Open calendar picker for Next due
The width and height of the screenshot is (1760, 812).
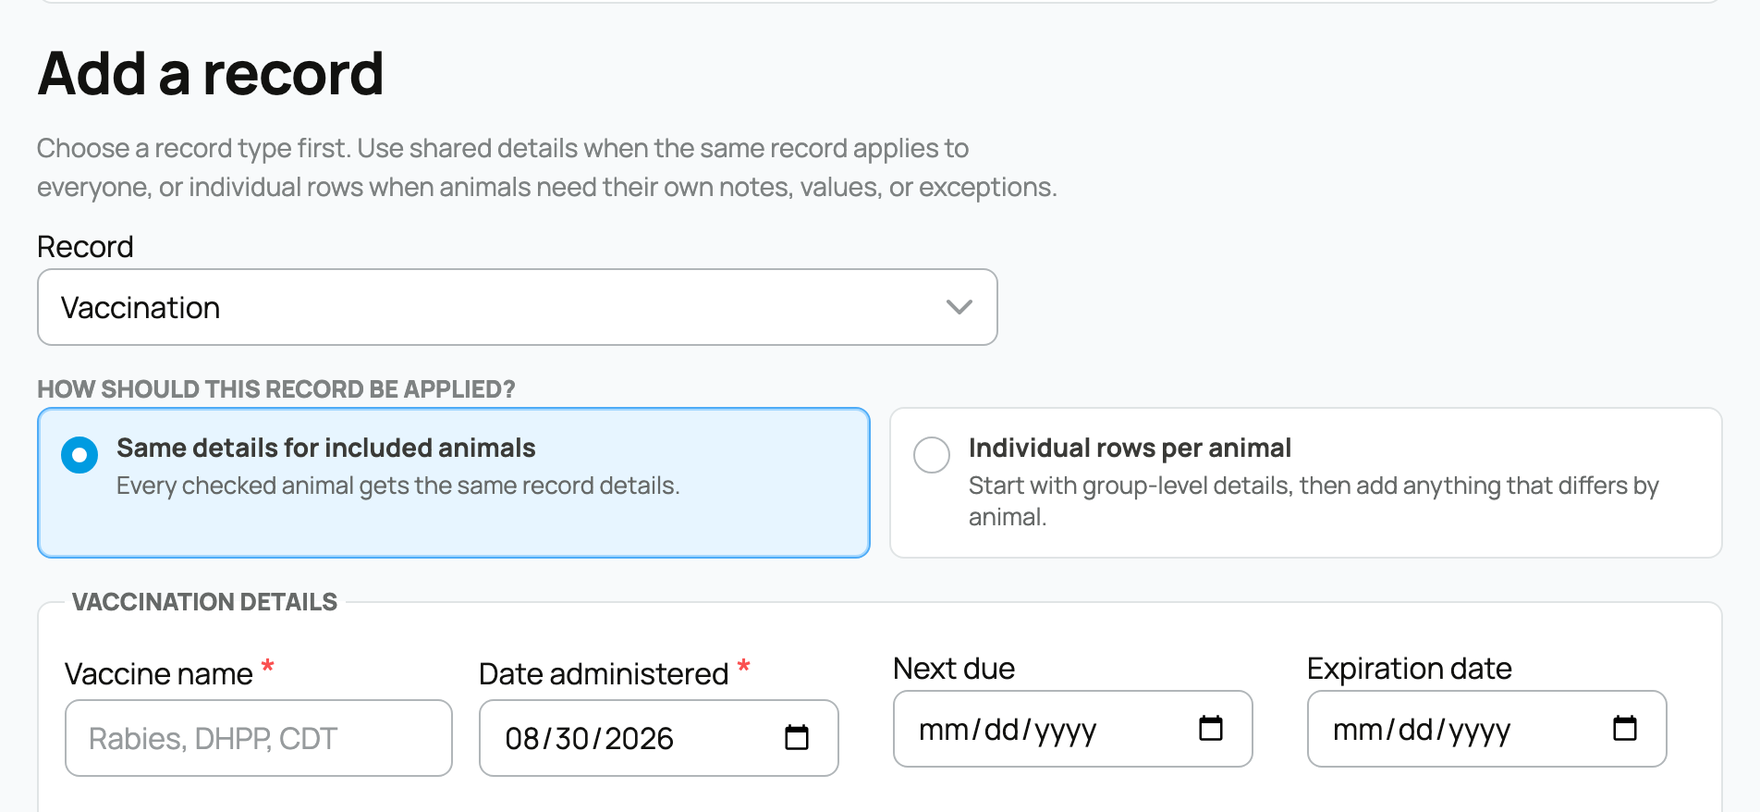(x=1211, y=729)
